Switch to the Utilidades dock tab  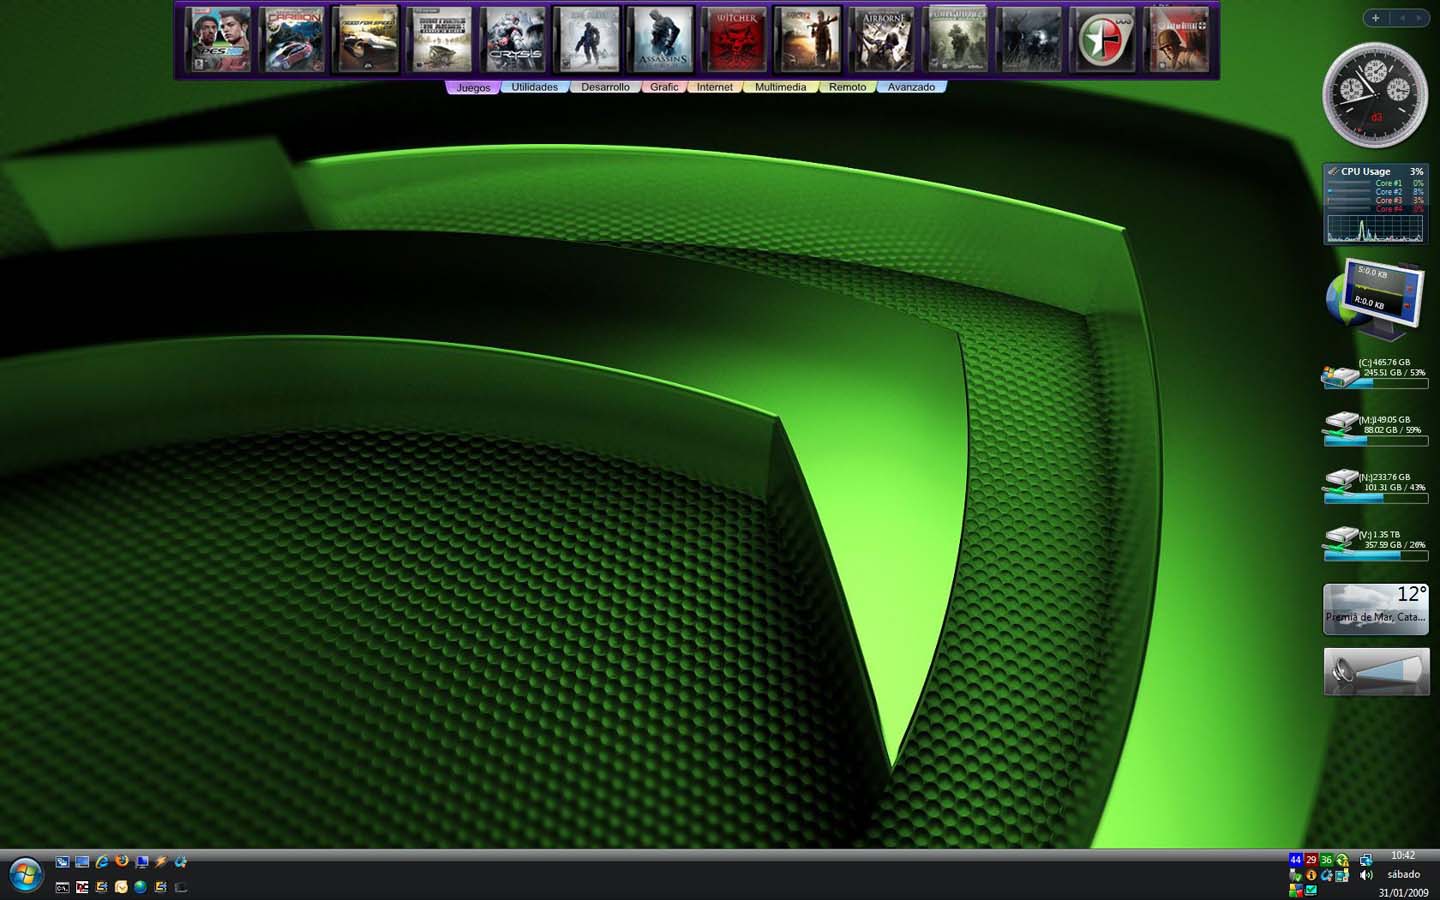(x=534, y=87)
